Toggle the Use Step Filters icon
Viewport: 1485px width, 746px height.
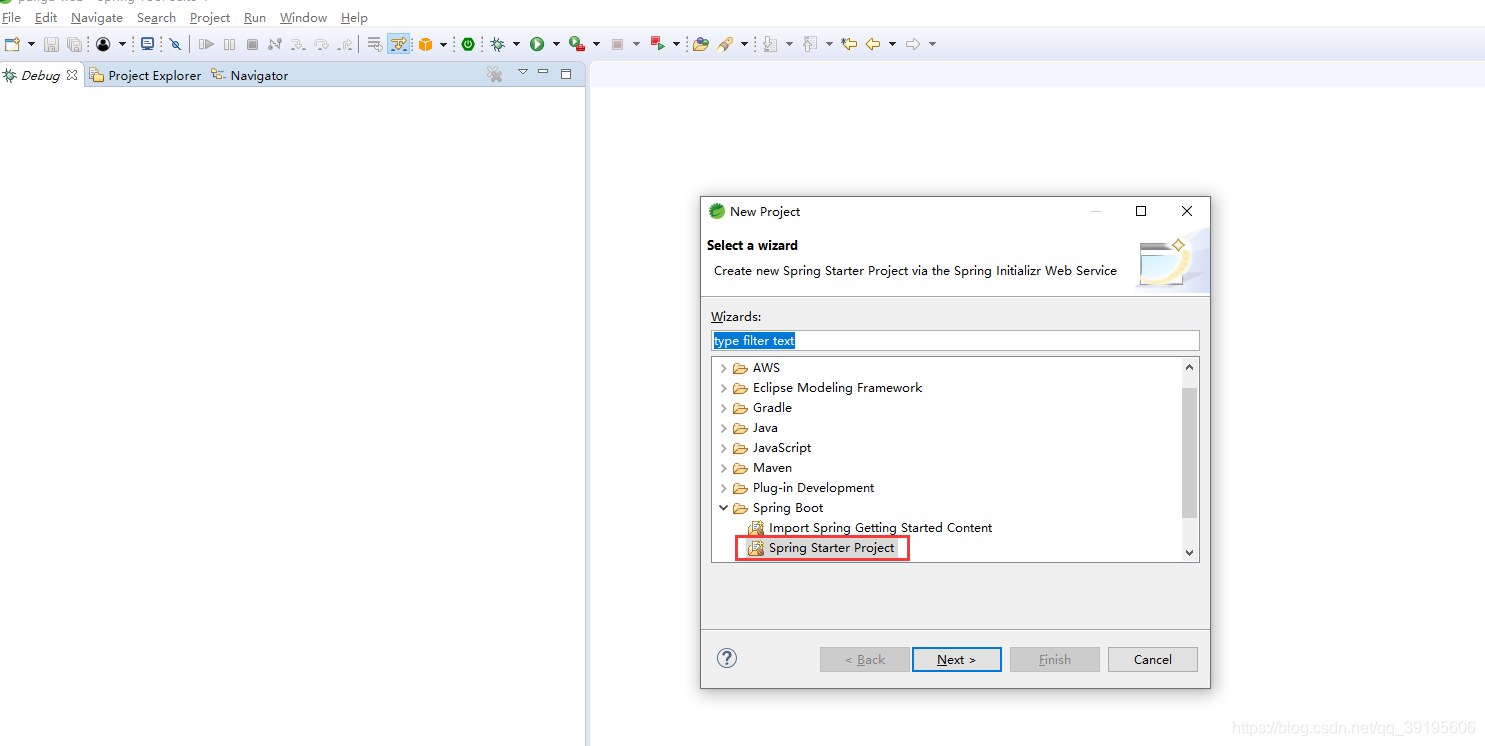398,44
